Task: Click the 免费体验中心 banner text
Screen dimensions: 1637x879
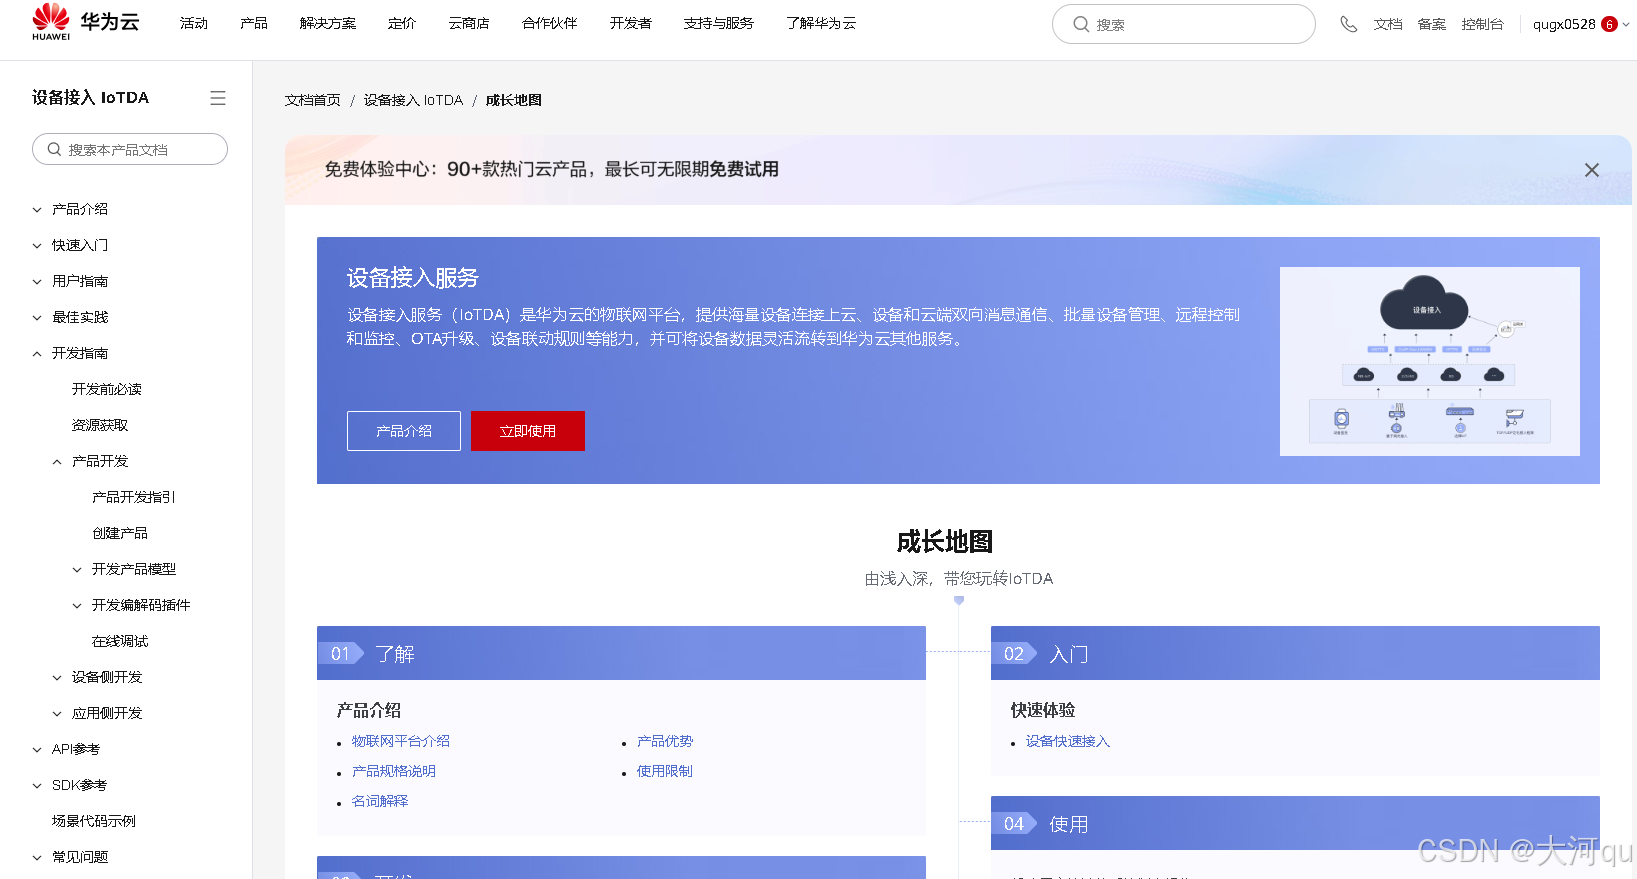Action: click(551, 169)
